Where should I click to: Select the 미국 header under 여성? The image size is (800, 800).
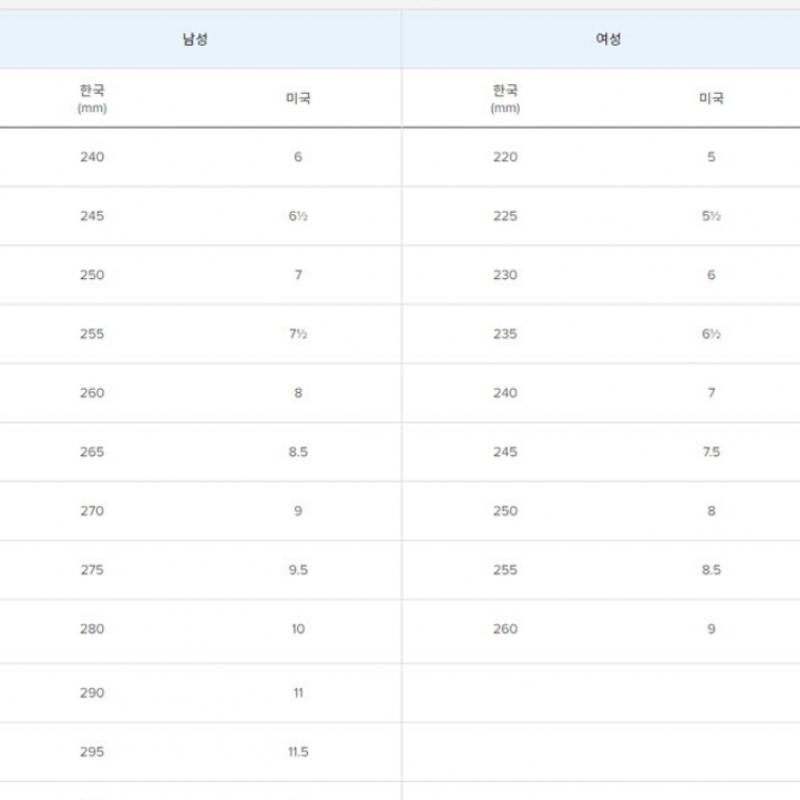tap(711, 98)
